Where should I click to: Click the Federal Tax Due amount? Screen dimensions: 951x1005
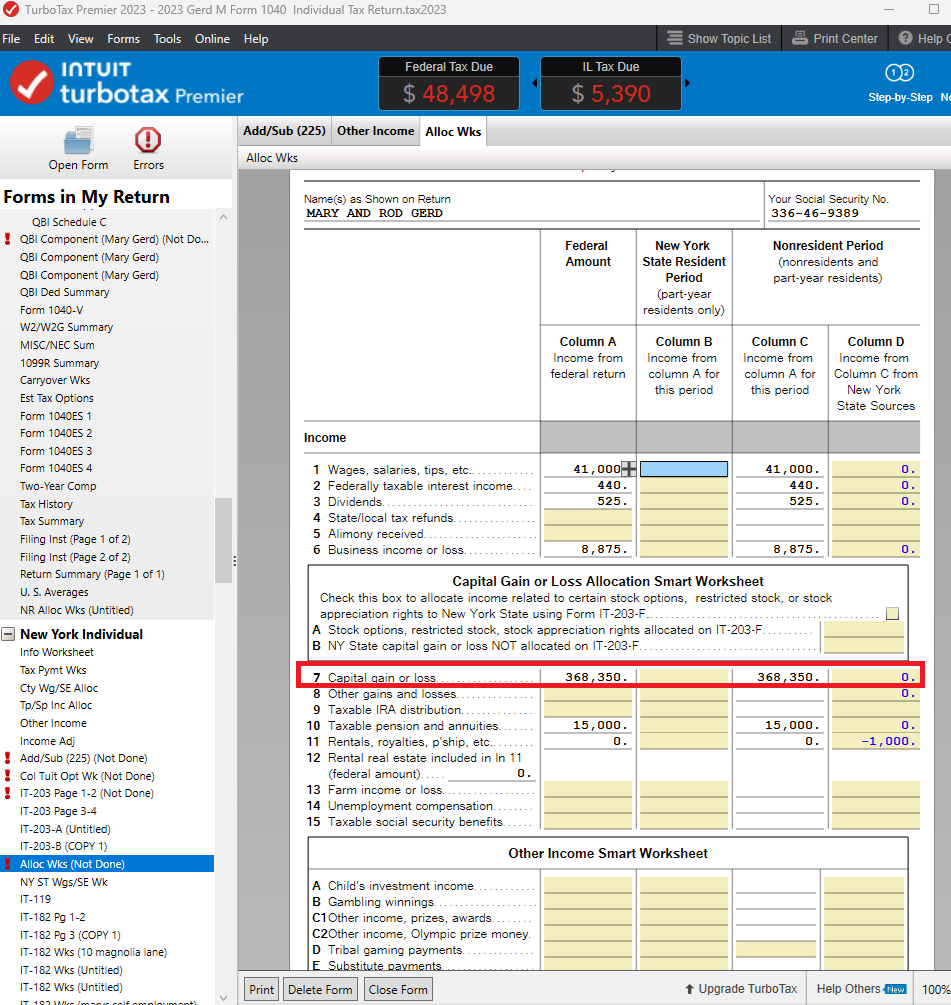point(449,94)
